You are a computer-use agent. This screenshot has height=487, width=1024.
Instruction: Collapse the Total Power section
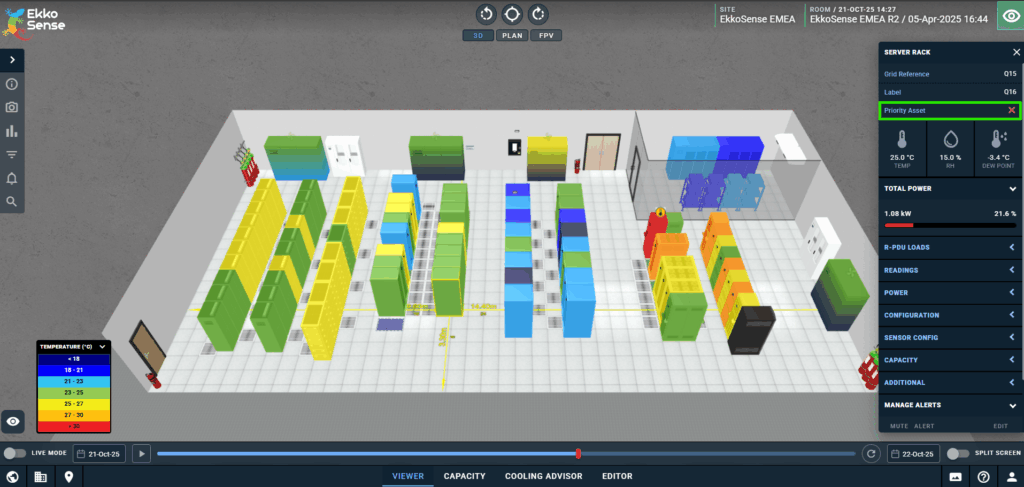click(x=950, y=189)
